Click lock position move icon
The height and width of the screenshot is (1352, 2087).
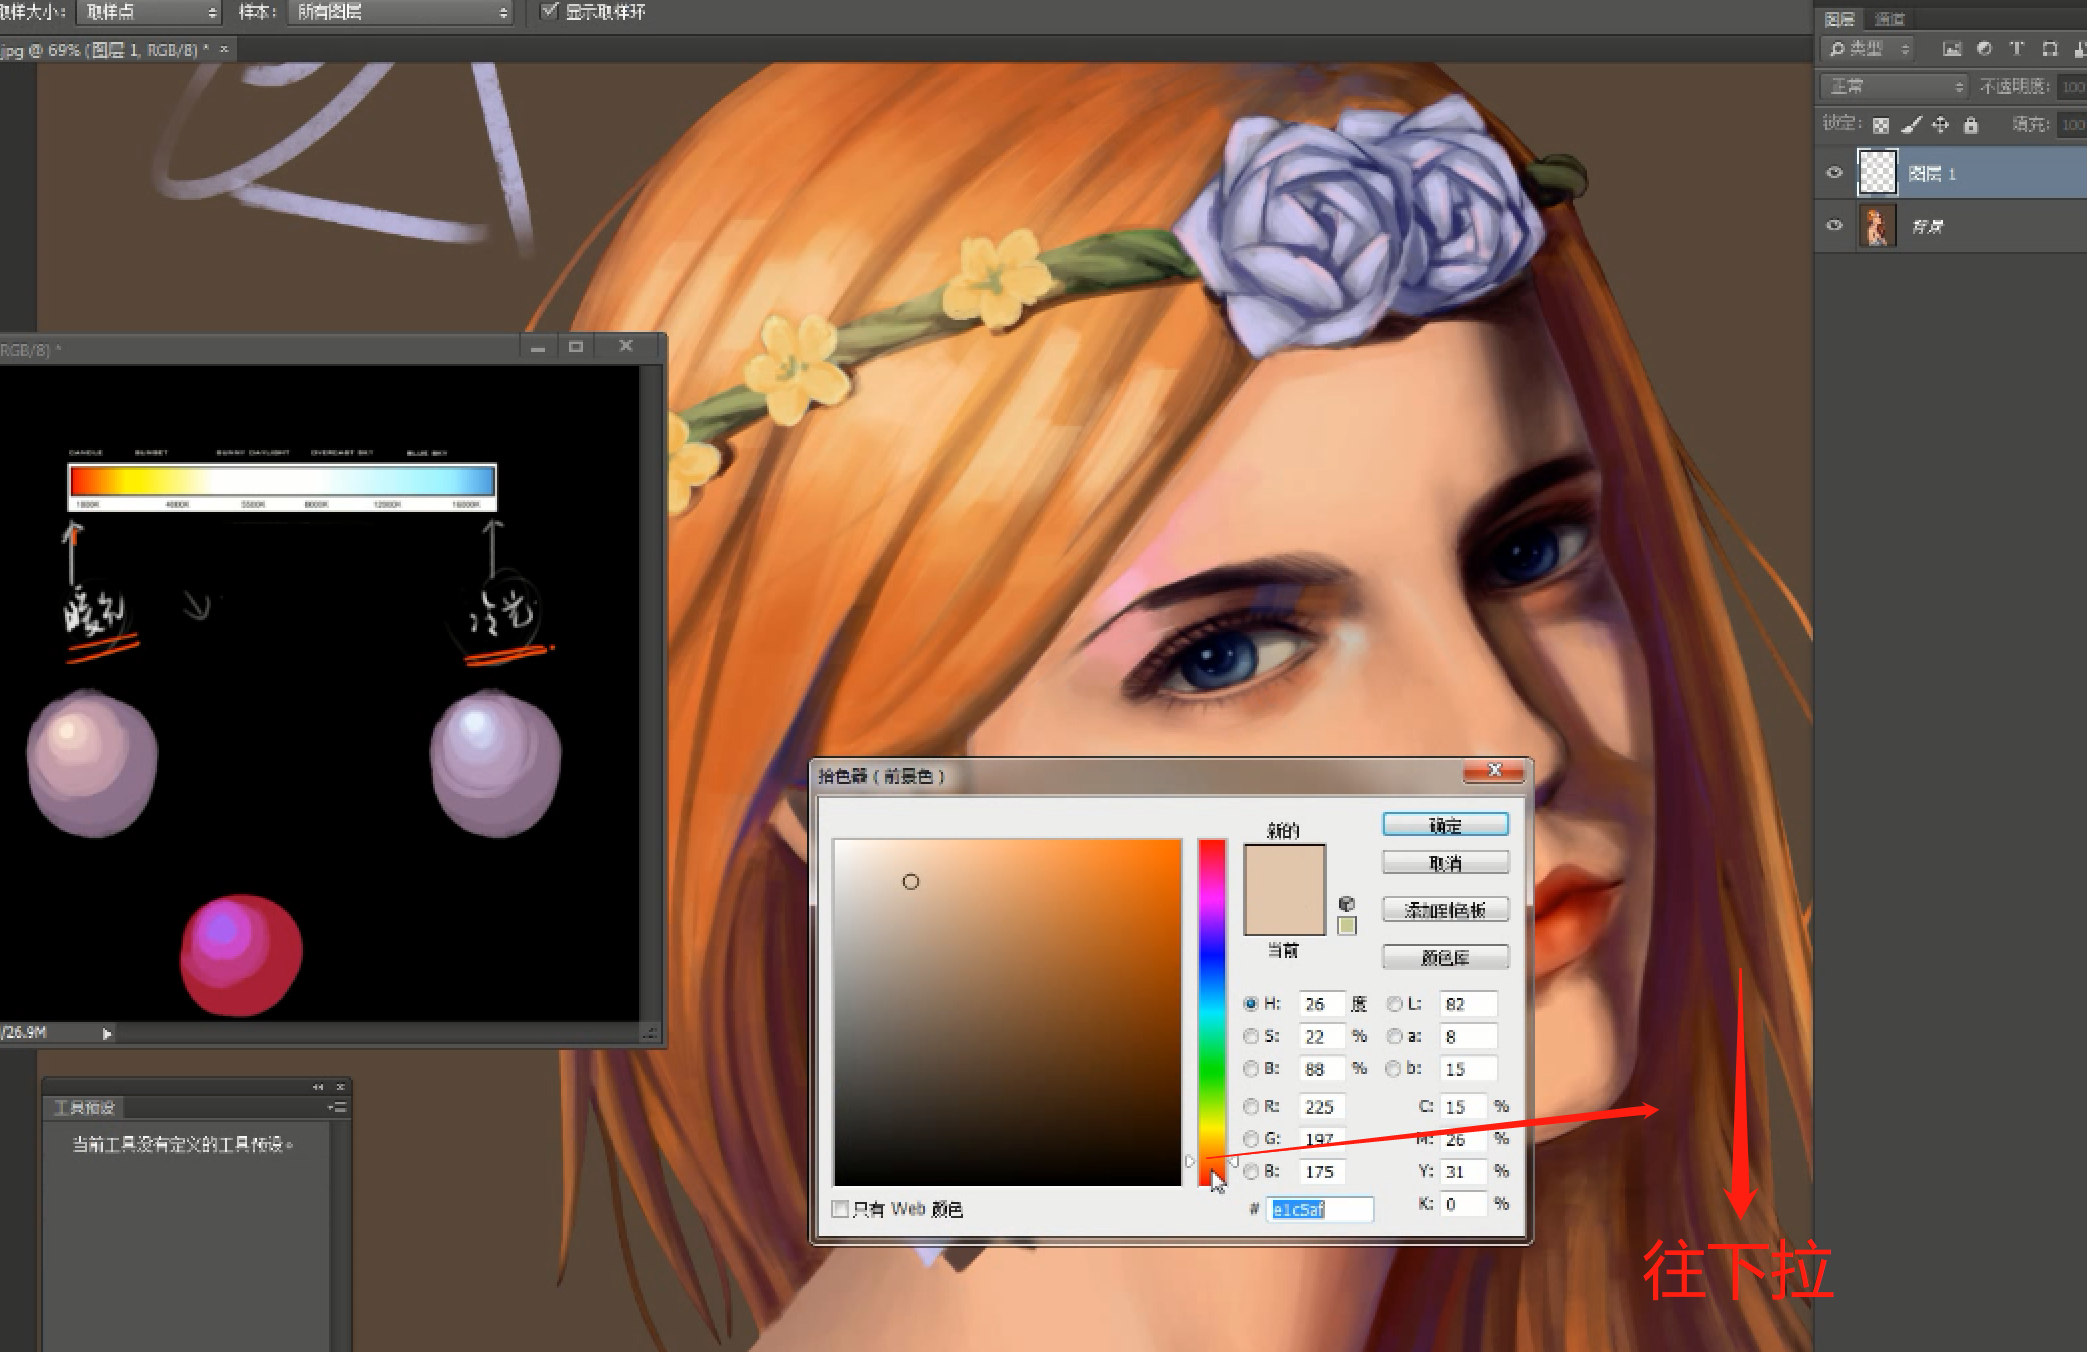1940,125
